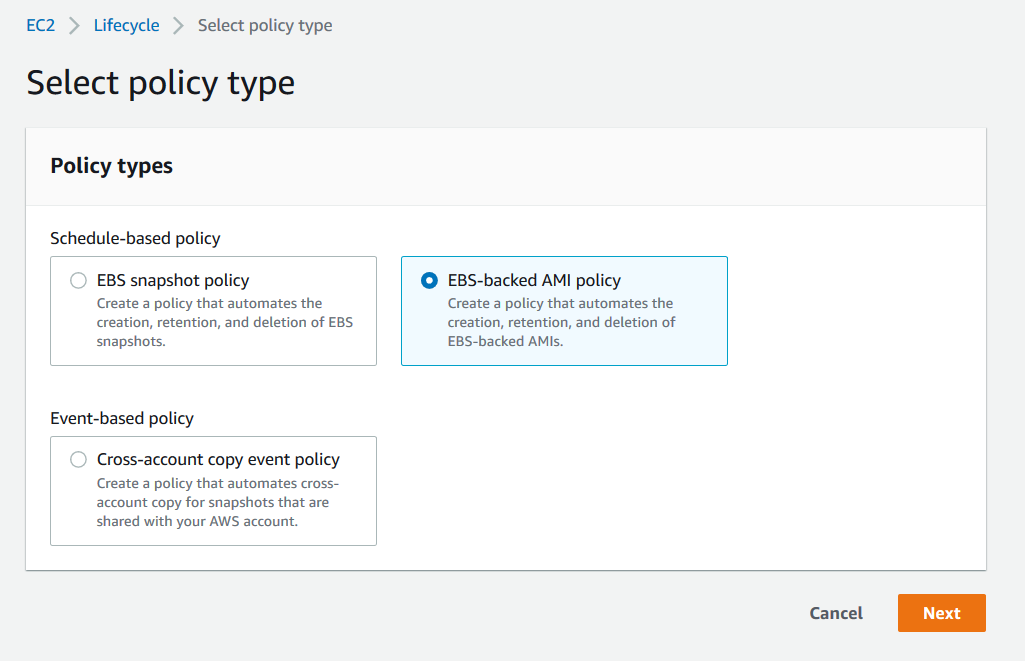Viewport: 1025px width, 661px height.
Task: Click the Next button to proceed
Action: 941,613
